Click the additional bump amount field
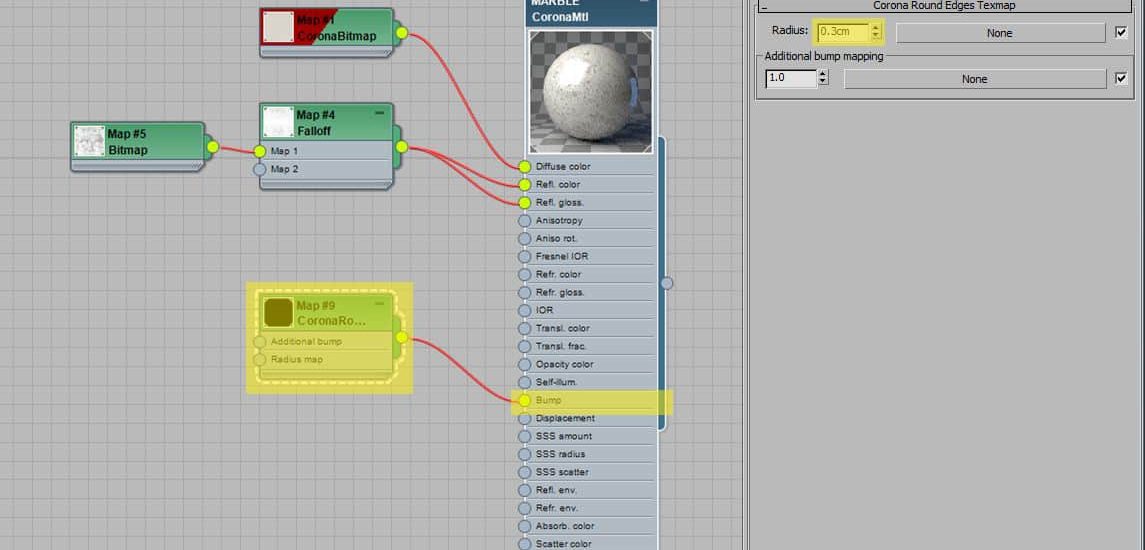The width and height of the screenshot is (1145, 550). (790, 78)
